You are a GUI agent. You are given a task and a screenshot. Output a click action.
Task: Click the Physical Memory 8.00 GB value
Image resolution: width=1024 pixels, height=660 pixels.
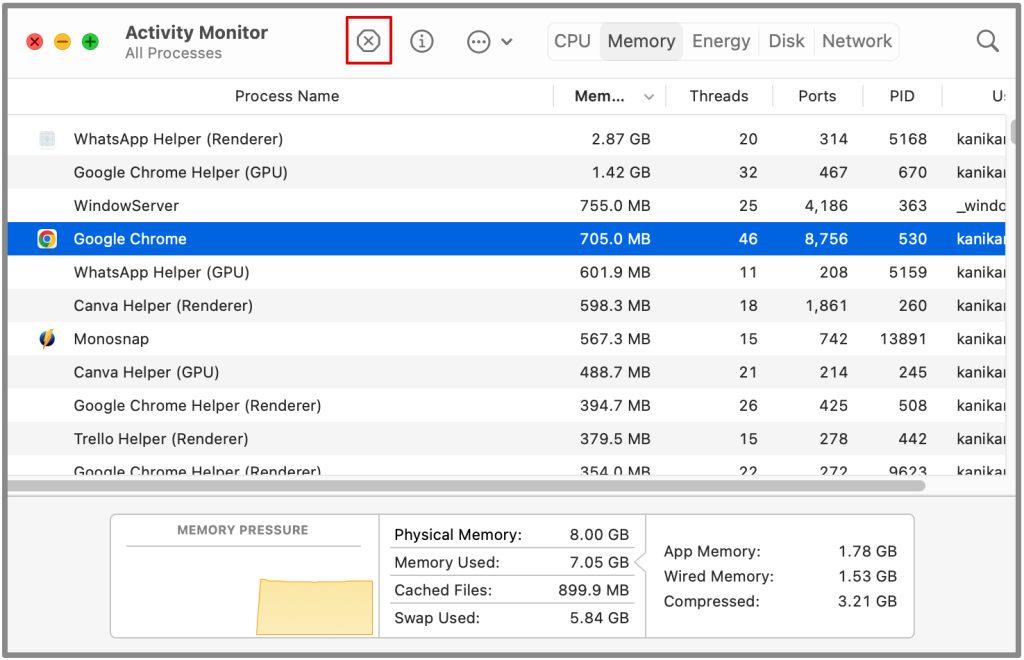click(599, 535)
